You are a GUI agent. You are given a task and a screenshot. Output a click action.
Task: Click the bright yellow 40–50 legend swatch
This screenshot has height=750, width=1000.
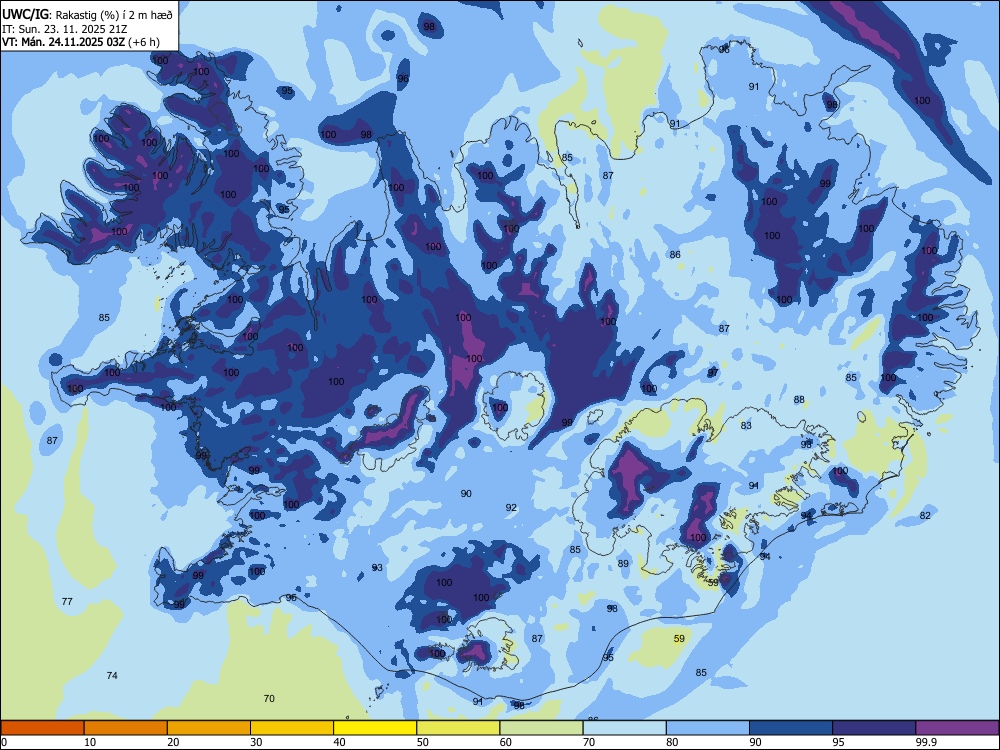(375, 728)
